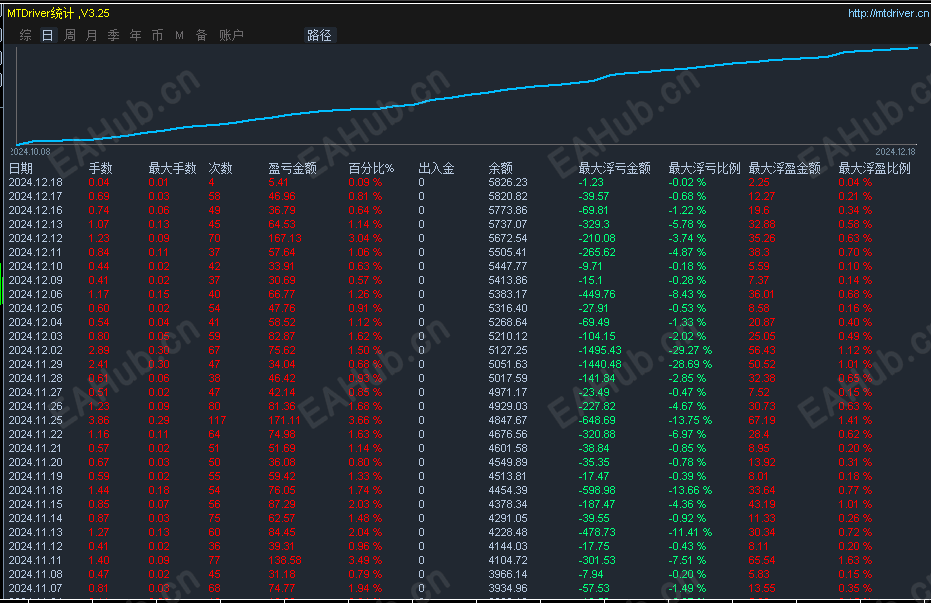Select the 2024.11.11 date cell
This screenshot has width=931, height=603.
point(35,560)
